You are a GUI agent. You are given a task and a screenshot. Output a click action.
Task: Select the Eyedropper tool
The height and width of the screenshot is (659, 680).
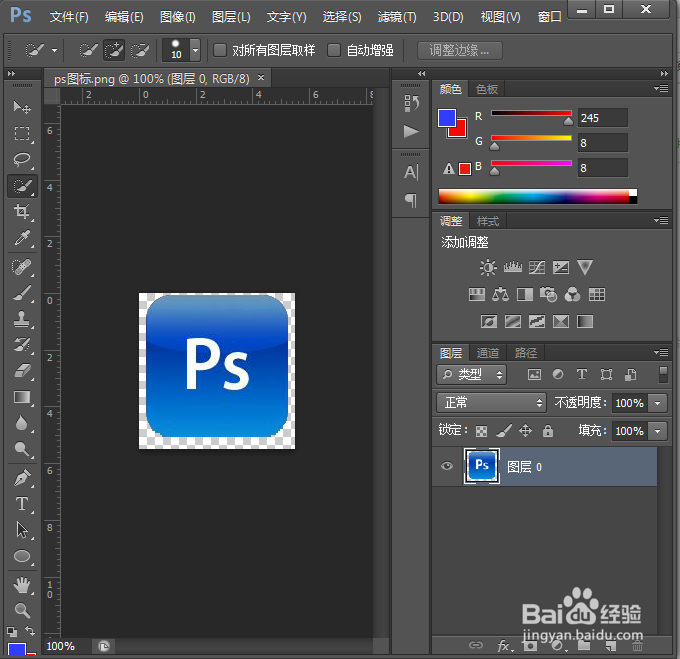tap(22, 238)
